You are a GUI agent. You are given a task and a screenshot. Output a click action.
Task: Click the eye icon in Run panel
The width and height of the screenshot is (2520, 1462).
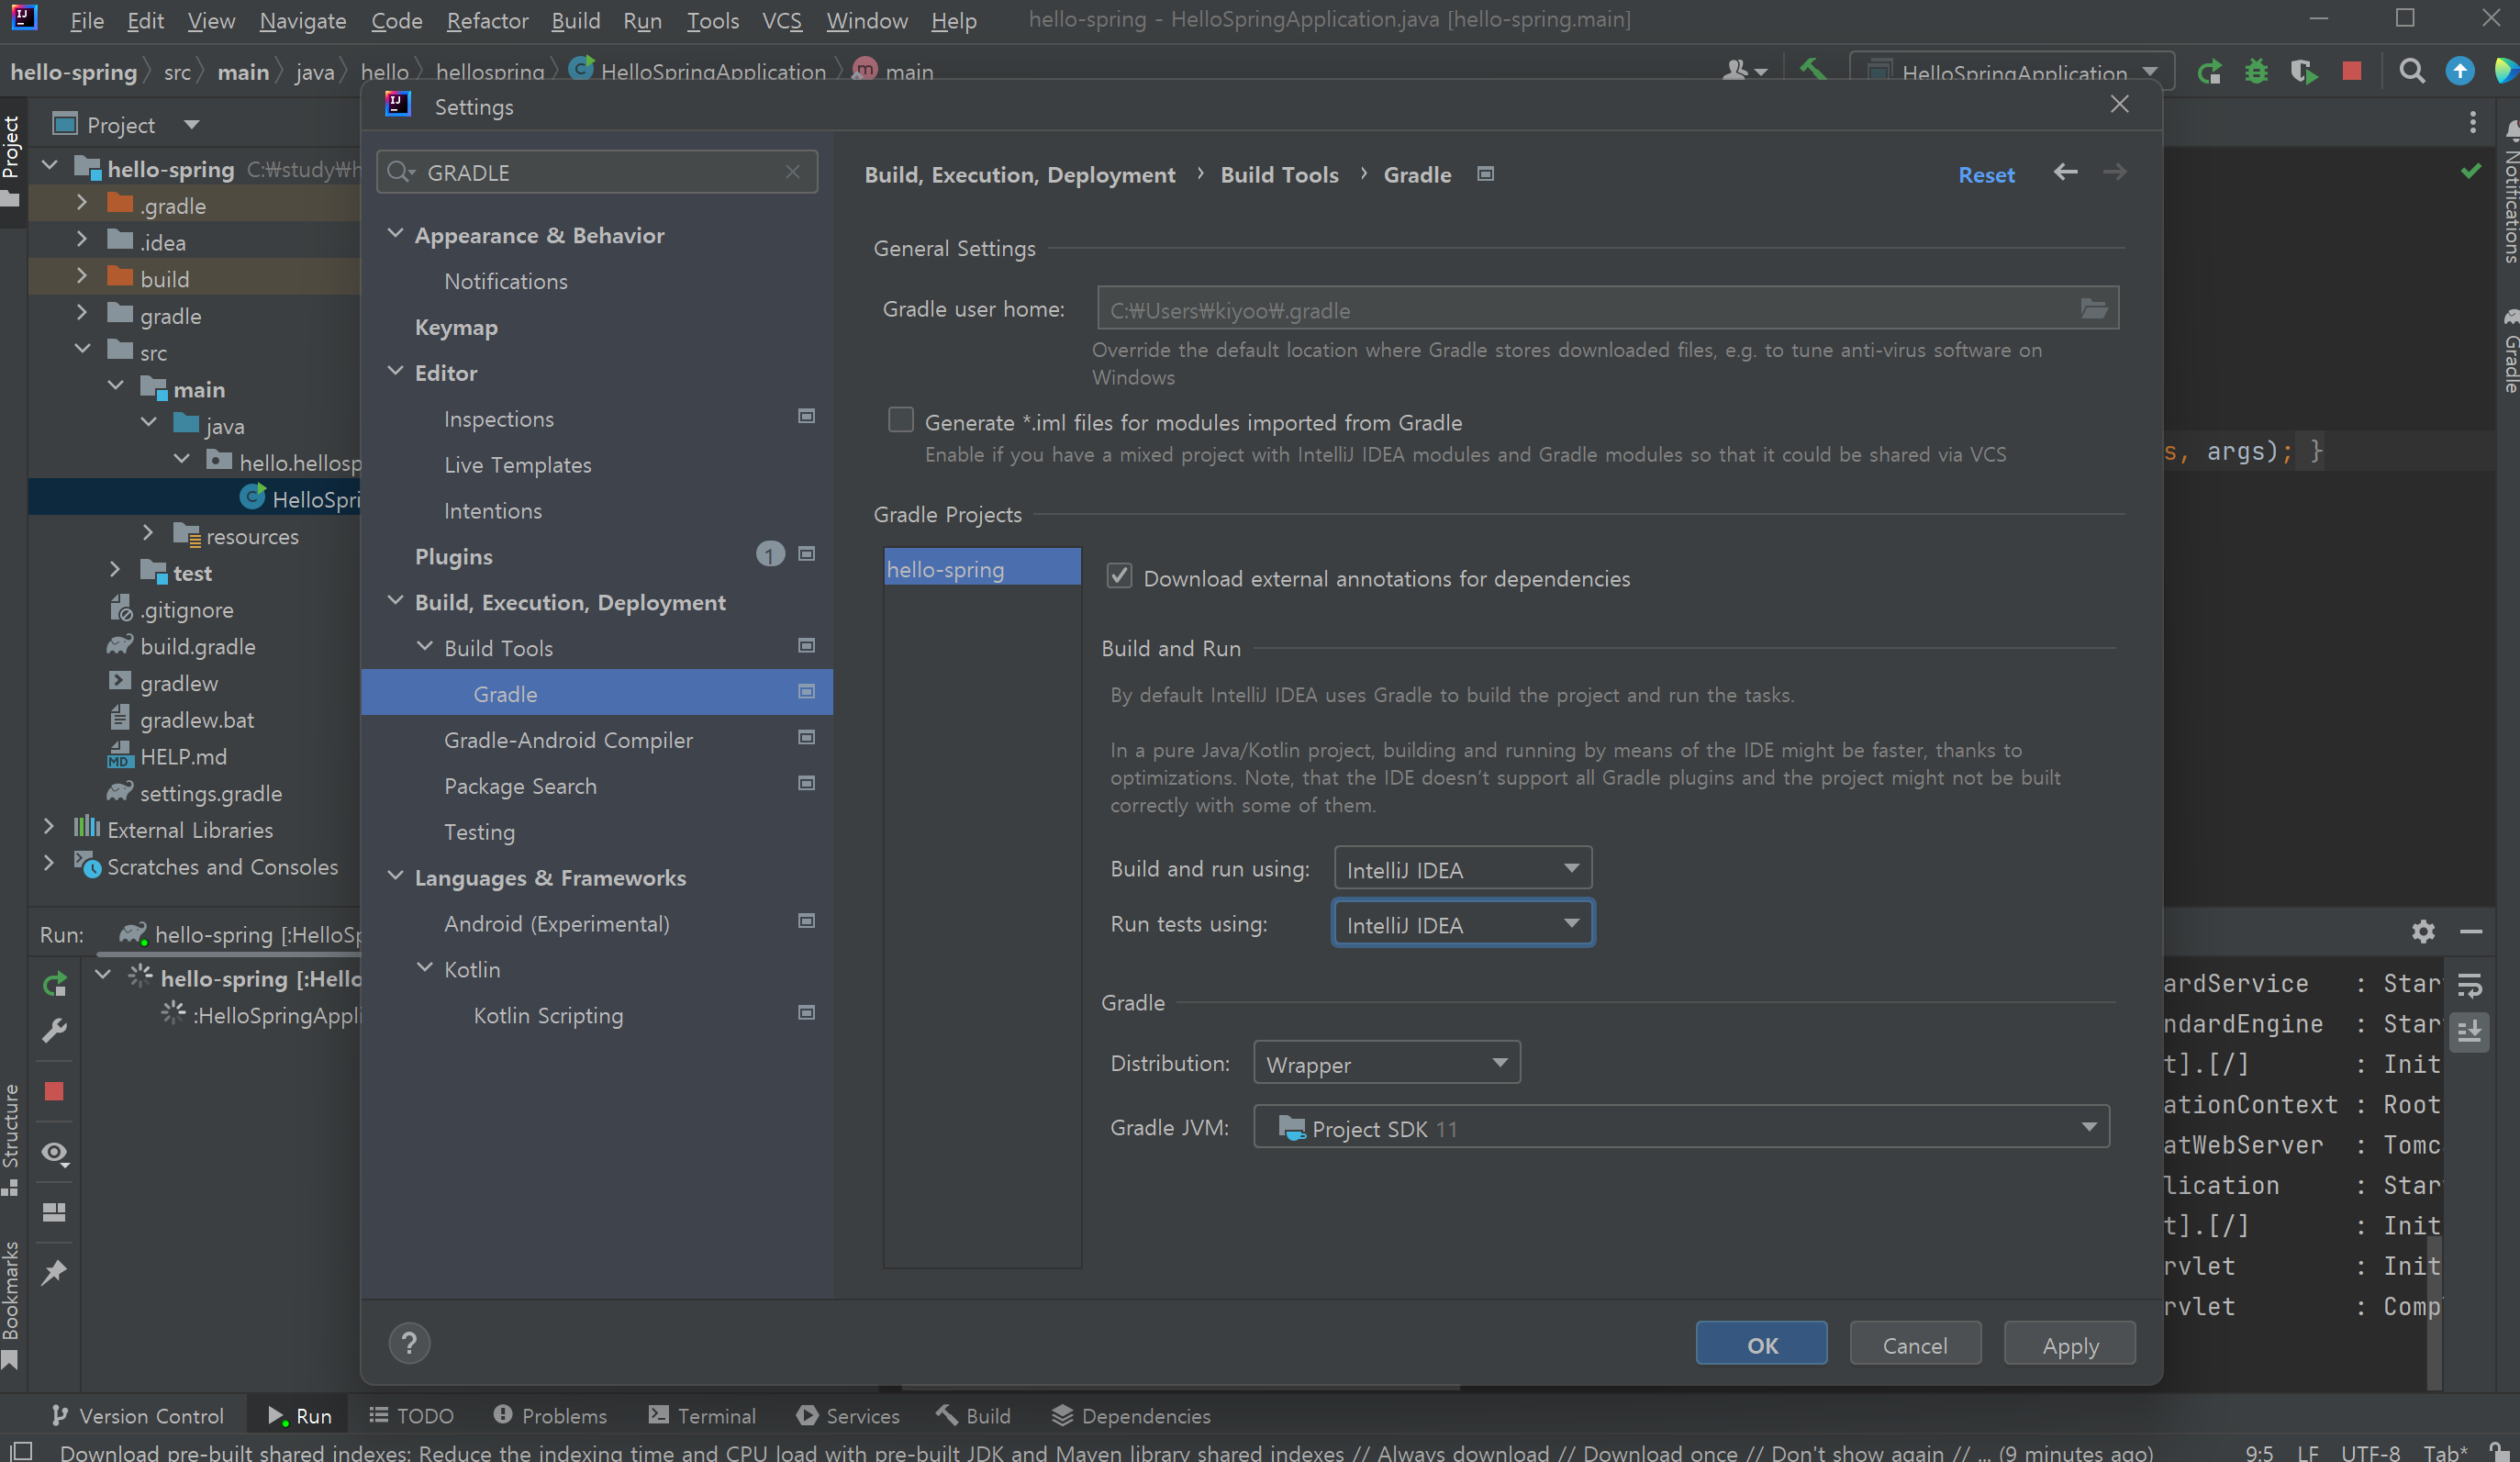click(x=54, y=1153)
